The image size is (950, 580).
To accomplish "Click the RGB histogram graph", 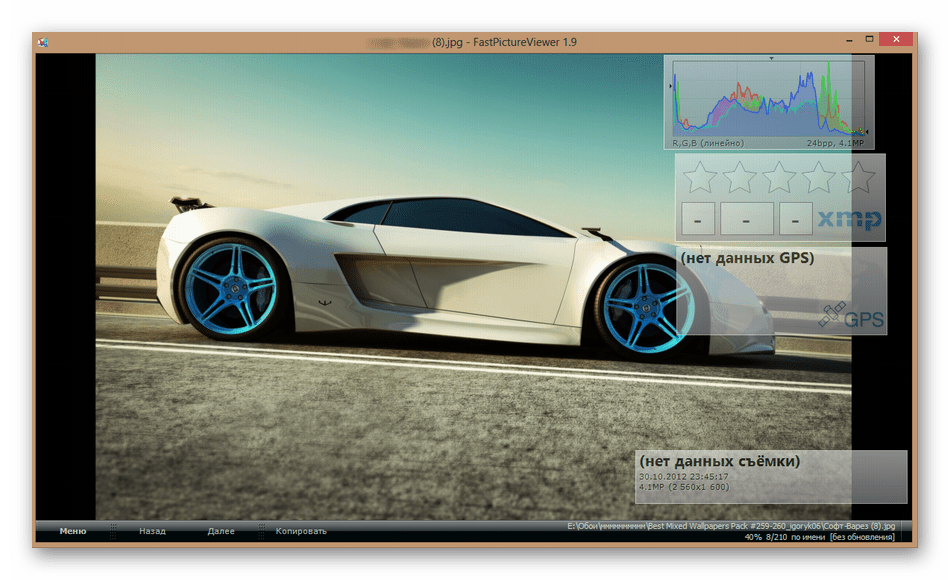I will point(768,98).
